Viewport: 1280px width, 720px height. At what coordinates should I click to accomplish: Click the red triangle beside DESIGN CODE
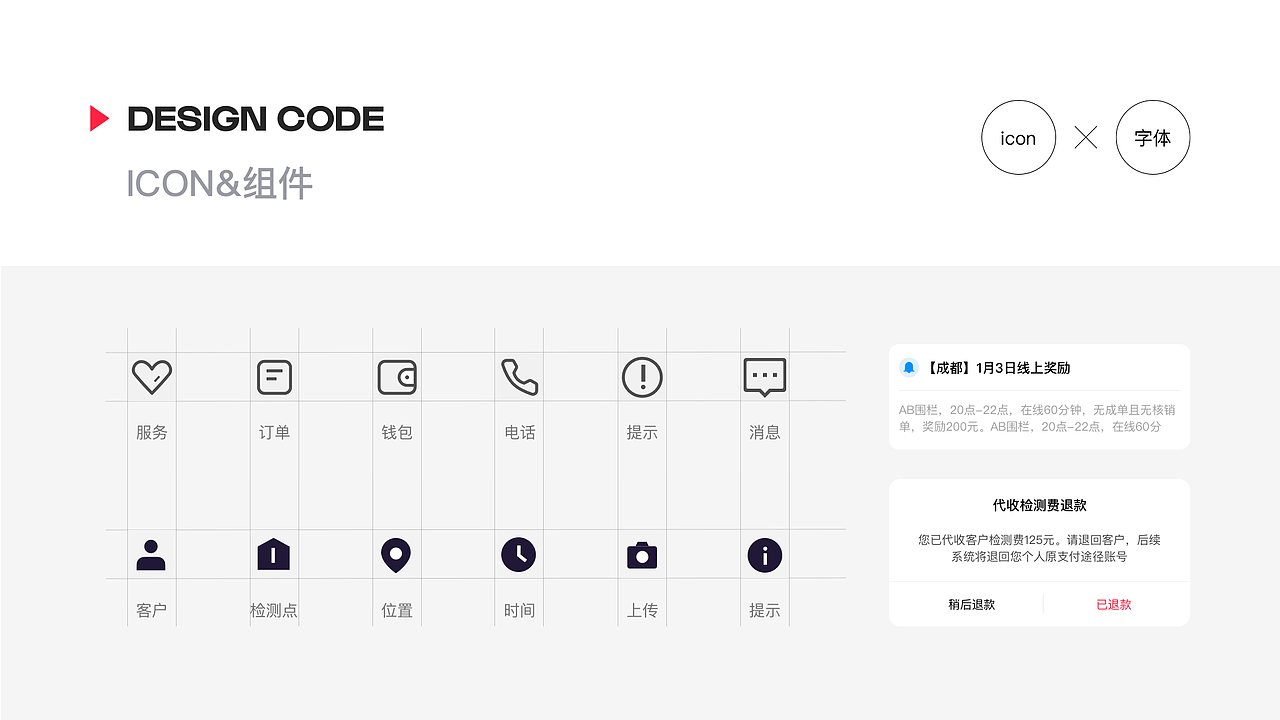99,118
